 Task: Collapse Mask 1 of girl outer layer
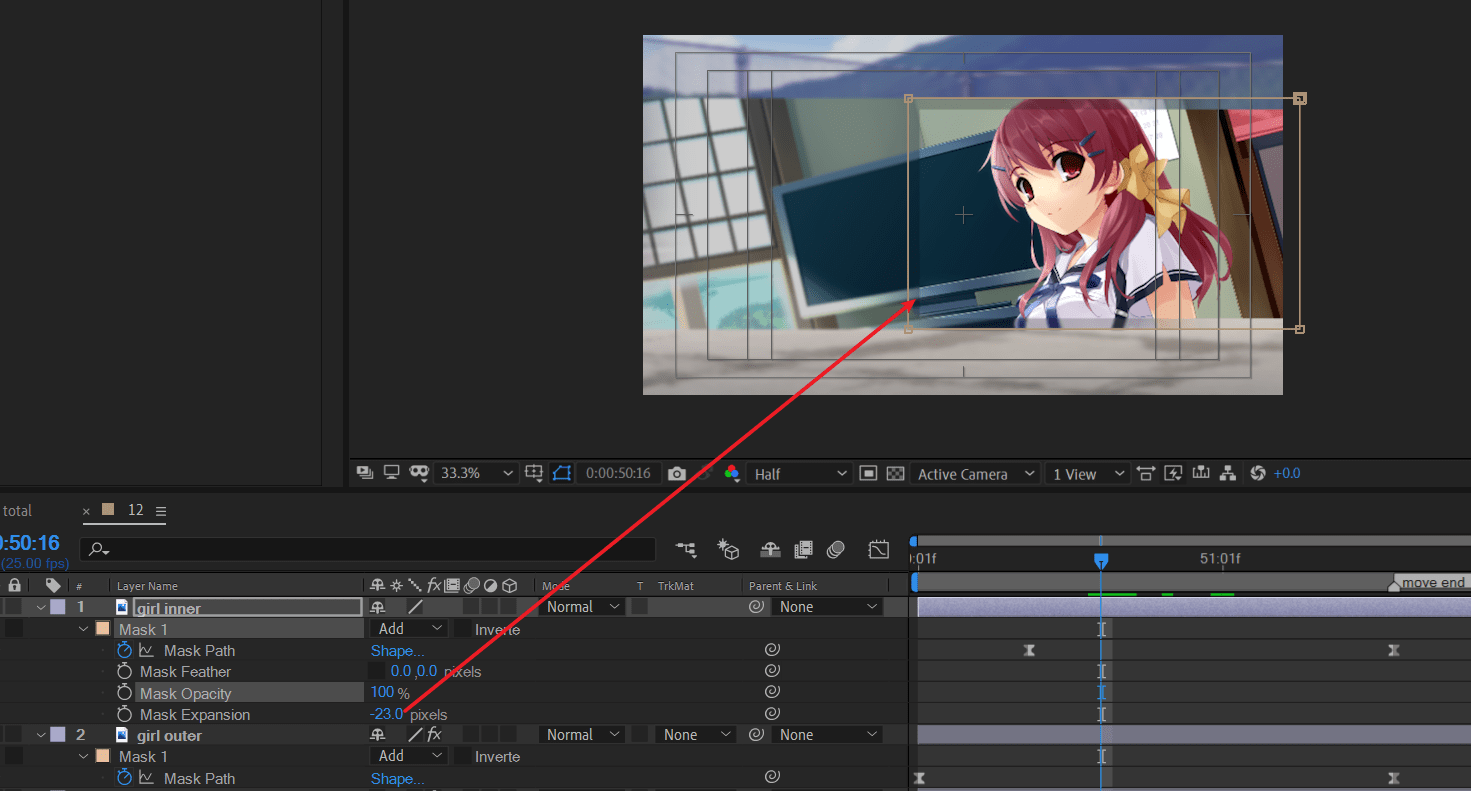coord(84,756)
